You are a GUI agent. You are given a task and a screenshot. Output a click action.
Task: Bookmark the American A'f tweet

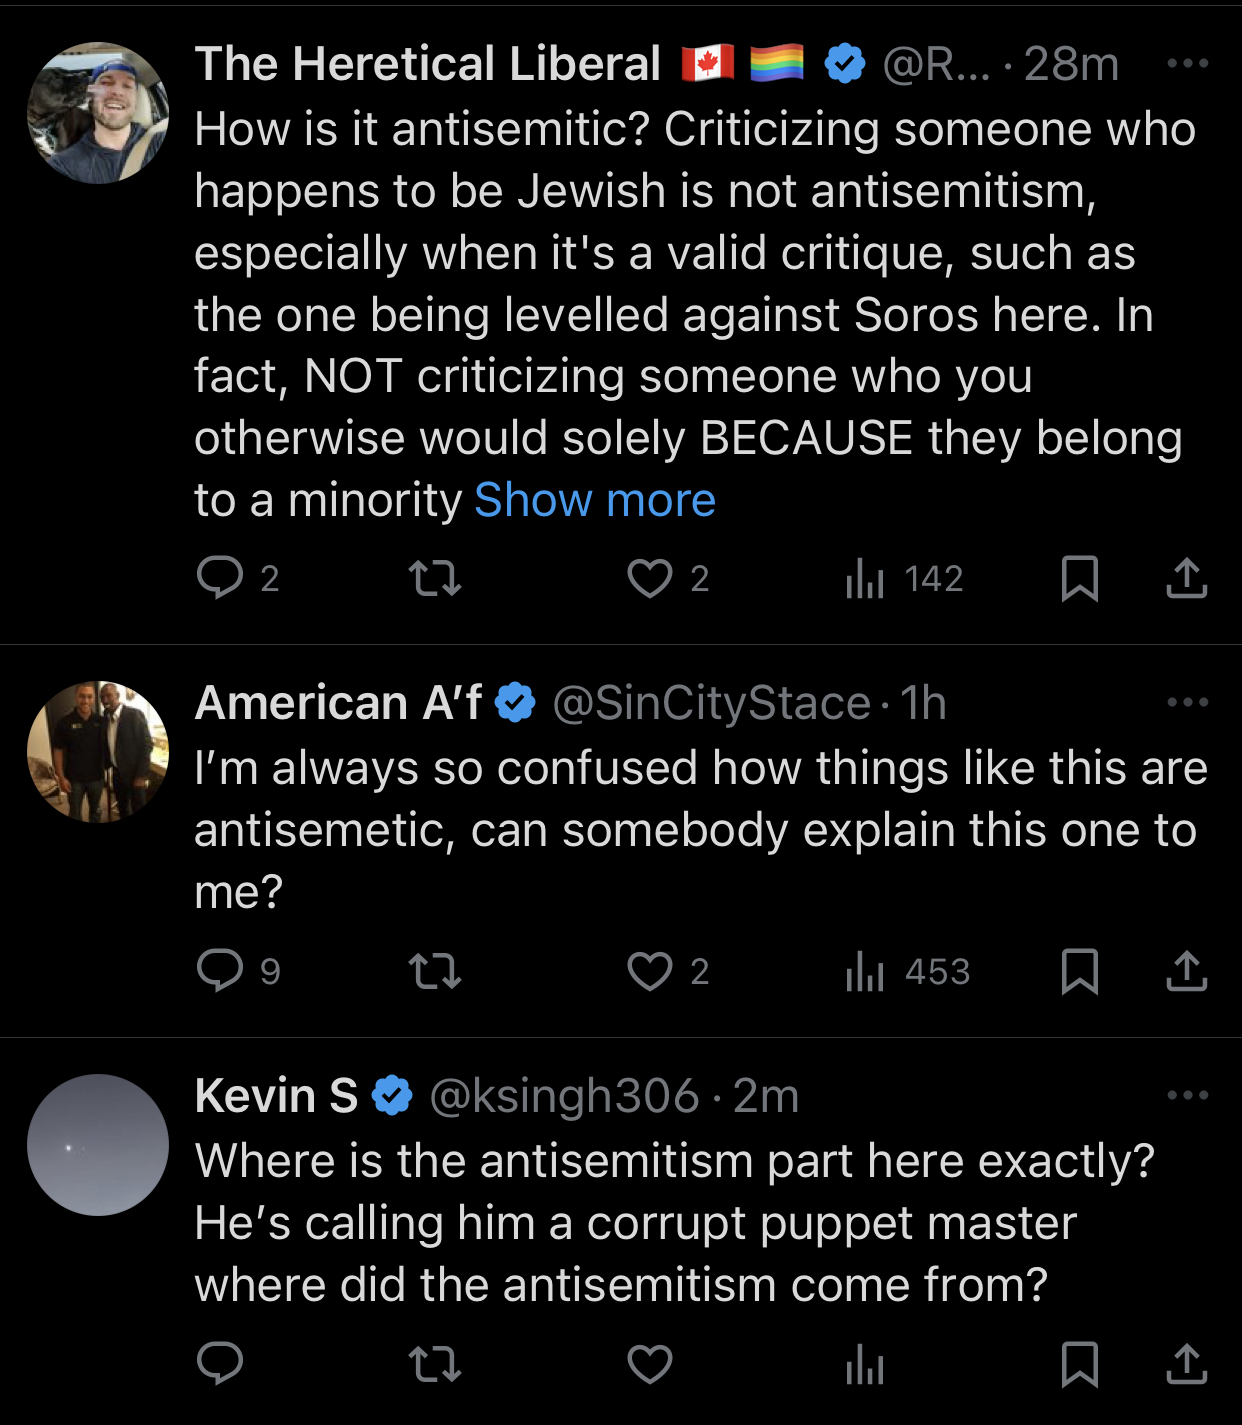[x=1079, y=970]
